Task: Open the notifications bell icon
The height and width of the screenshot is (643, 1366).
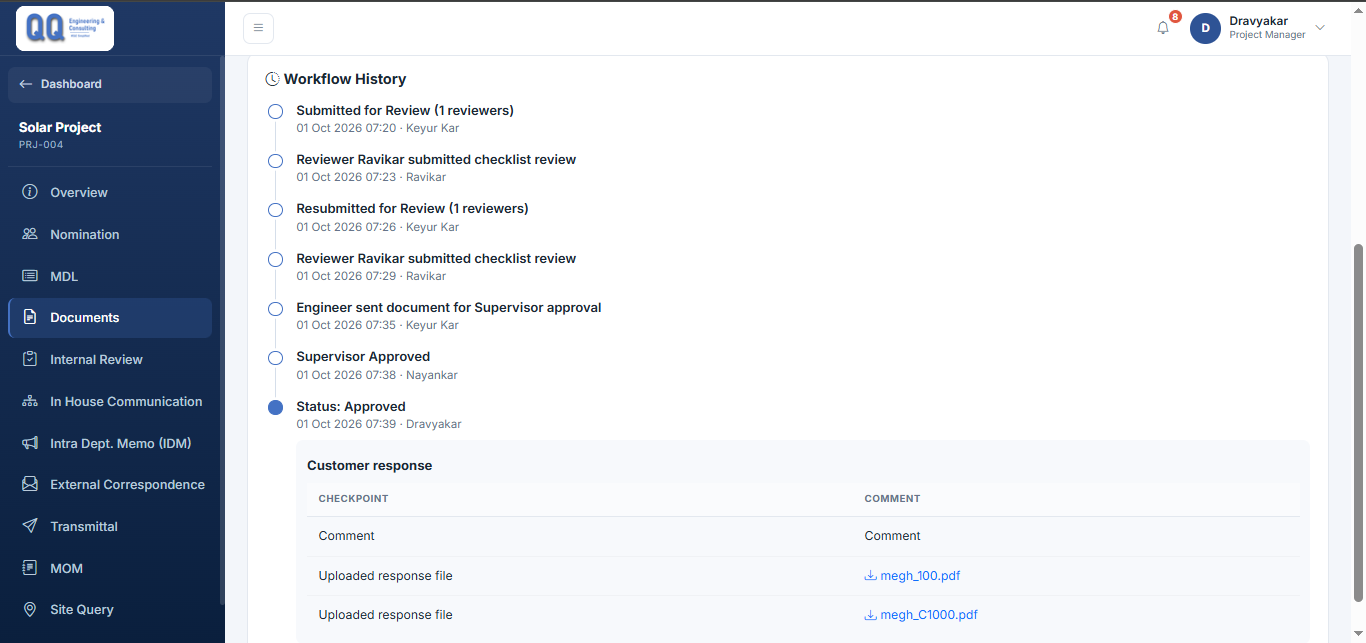Action: pyautogui.click(x=1163, y=28)
